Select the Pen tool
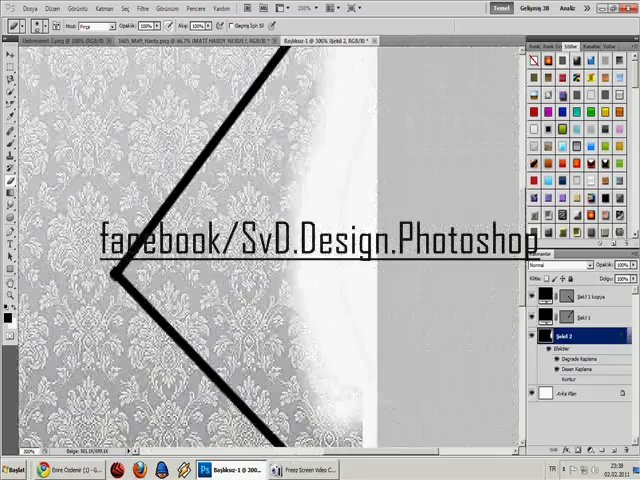 (x=10, y=232)
